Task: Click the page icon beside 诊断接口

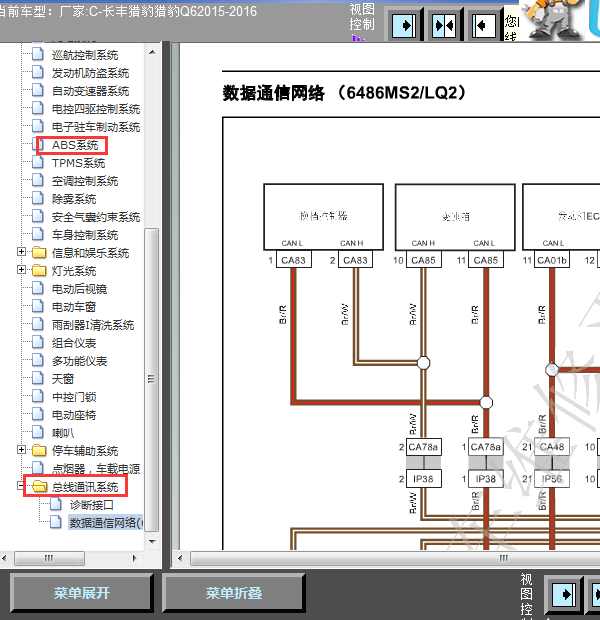Action: coord(56,504)
